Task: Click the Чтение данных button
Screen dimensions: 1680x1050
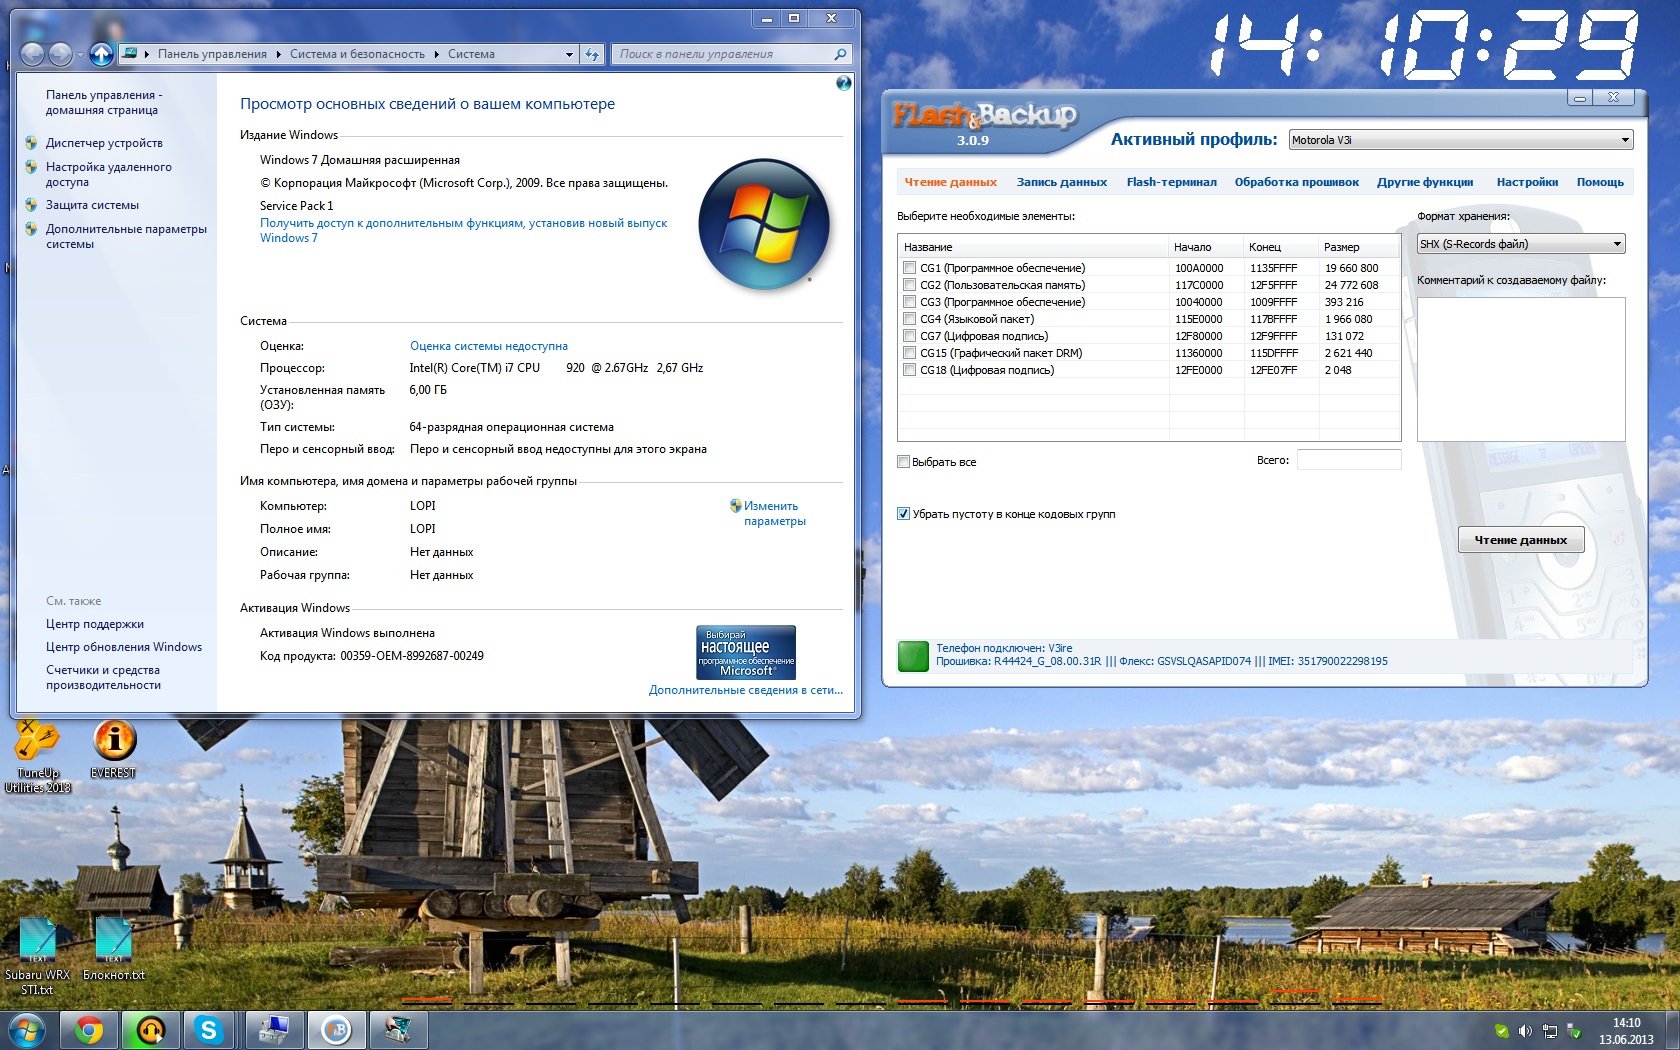Action: (1521, 540)
